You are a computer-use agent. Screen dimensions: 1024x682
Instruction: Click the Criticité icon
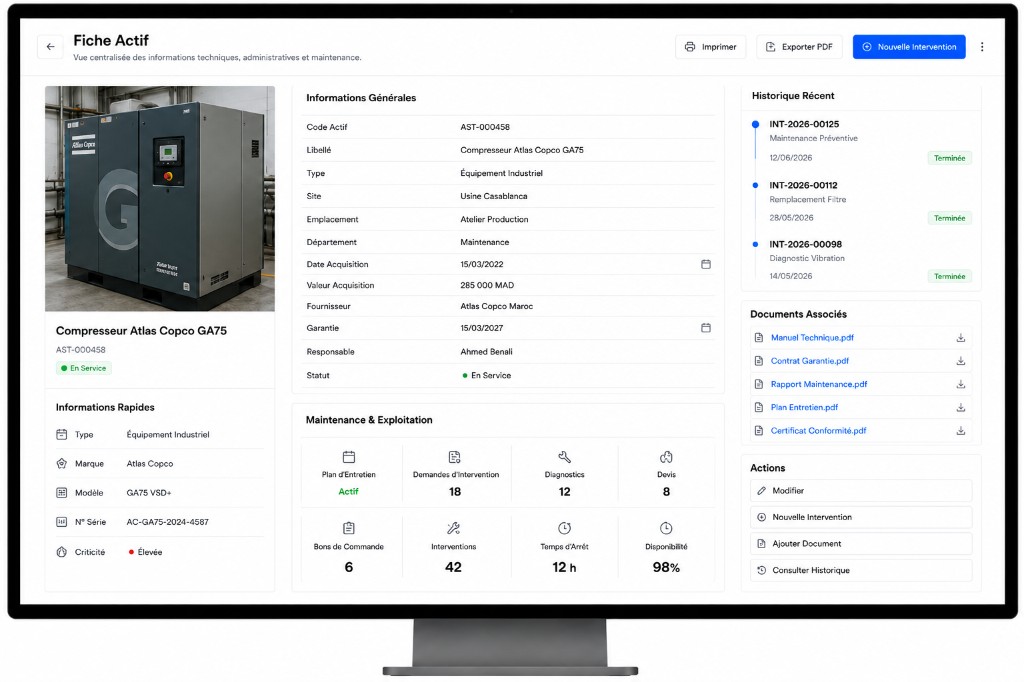coord(61,552)
